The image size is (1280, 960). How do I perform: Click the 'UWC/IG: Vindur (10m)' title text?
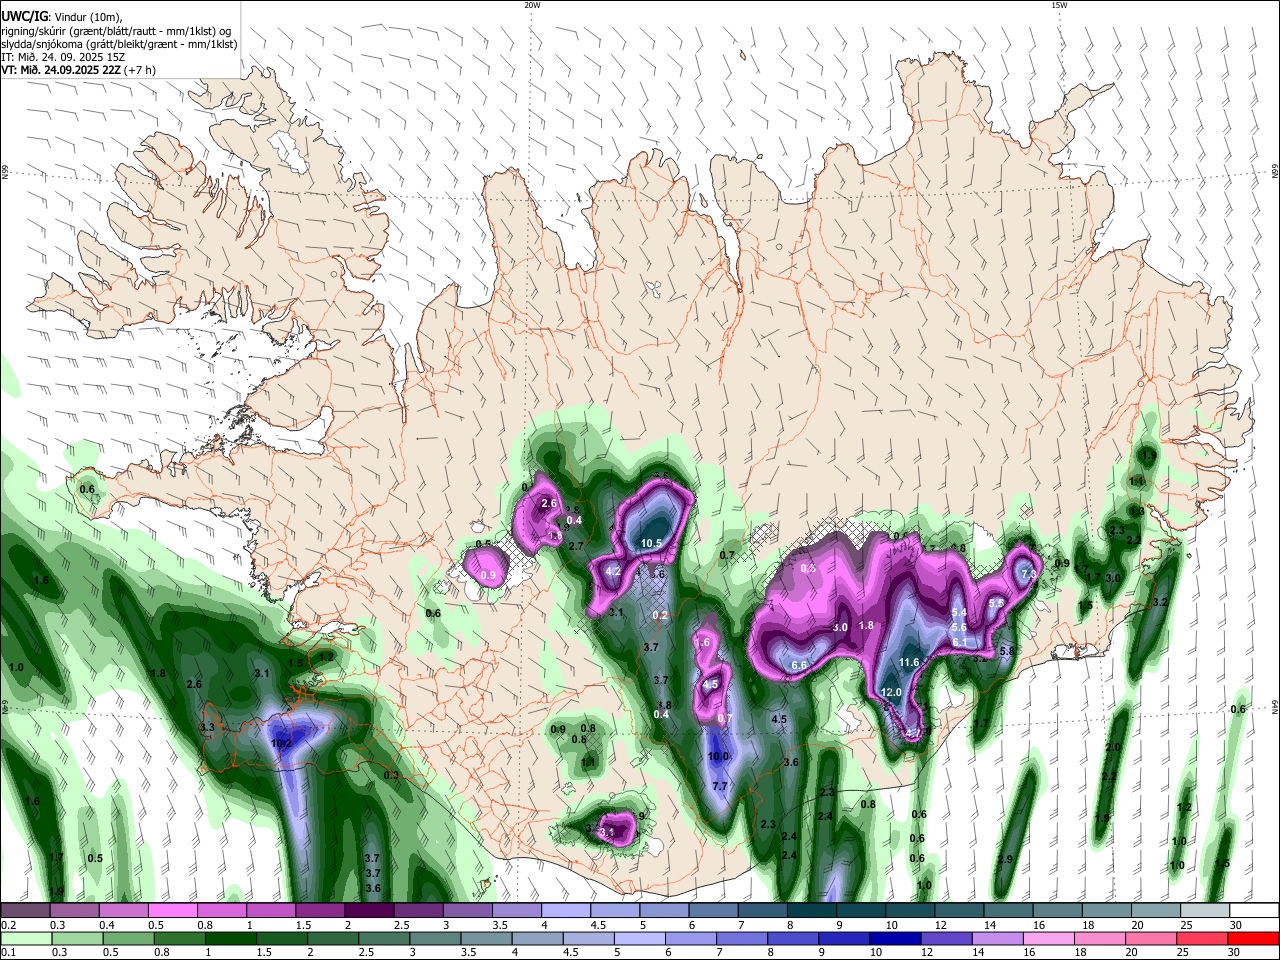(61, 15)
